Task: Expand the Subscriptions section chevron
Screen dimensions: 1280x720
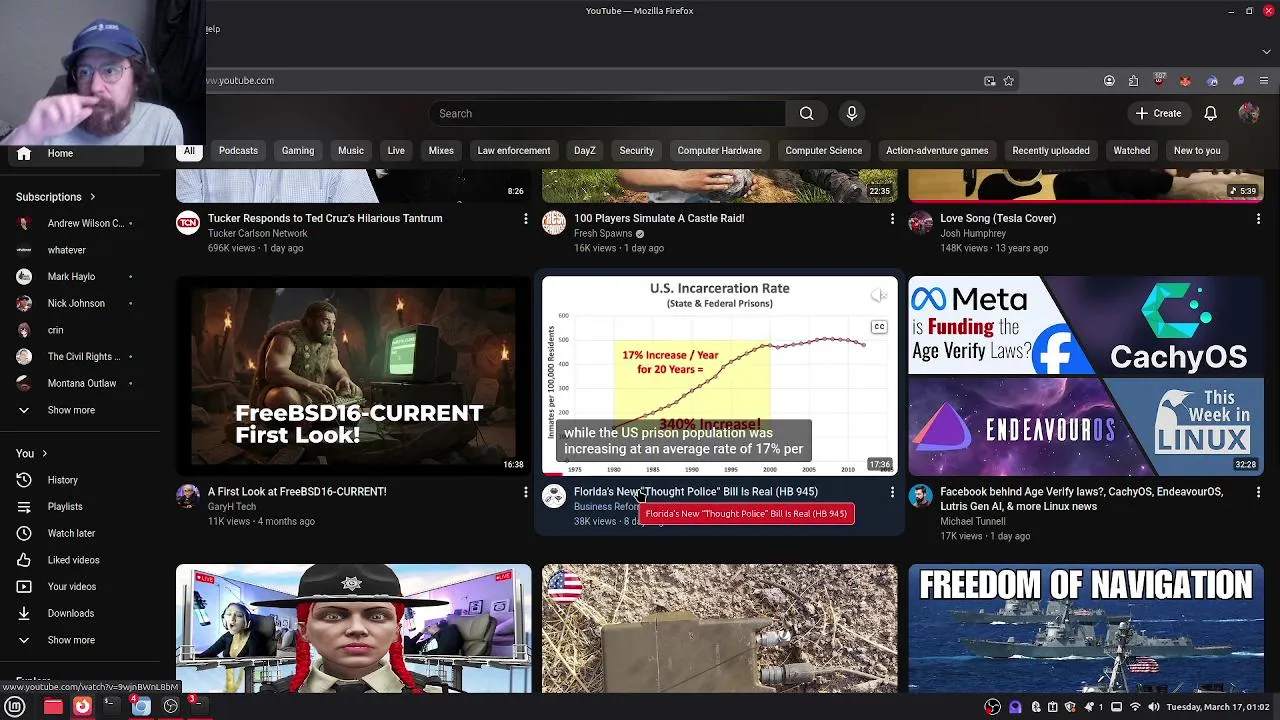Action: pyautogui.click(x=92, y=197)
